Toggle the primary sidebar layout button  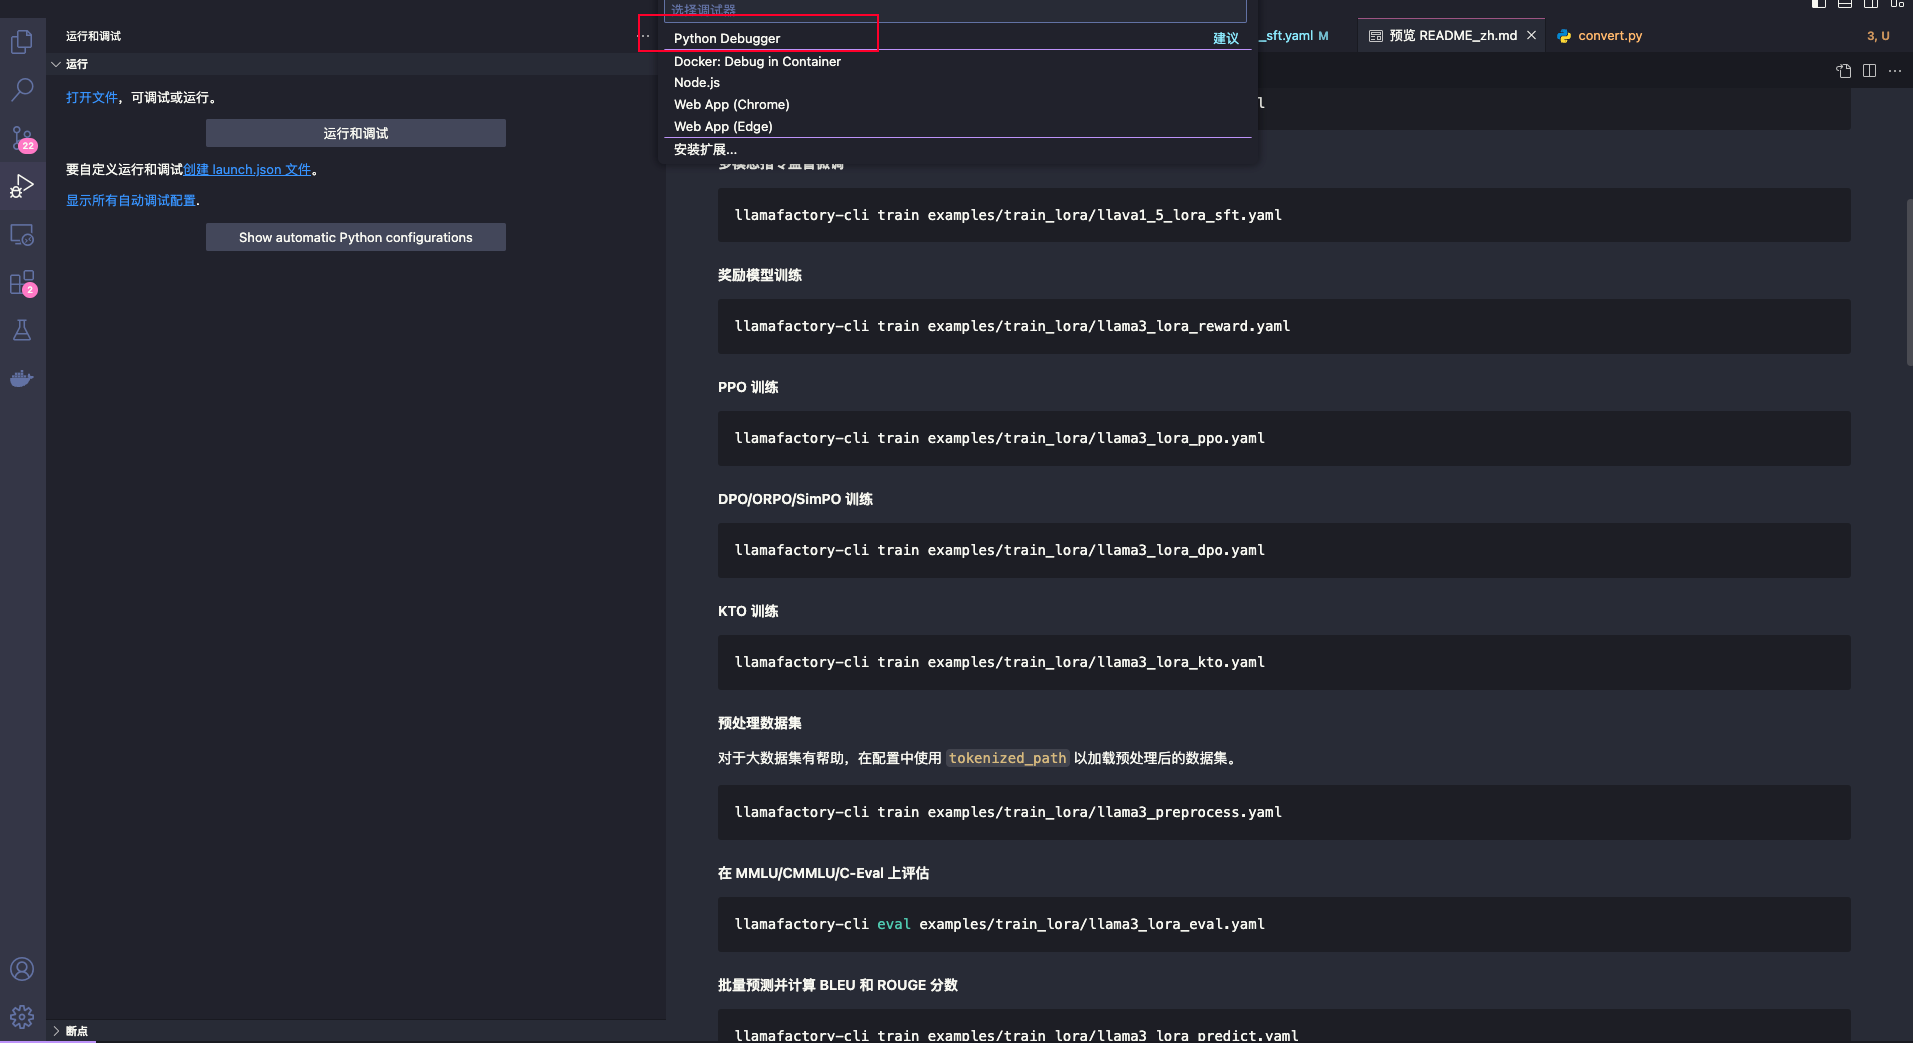click(x=1818, y=4)
